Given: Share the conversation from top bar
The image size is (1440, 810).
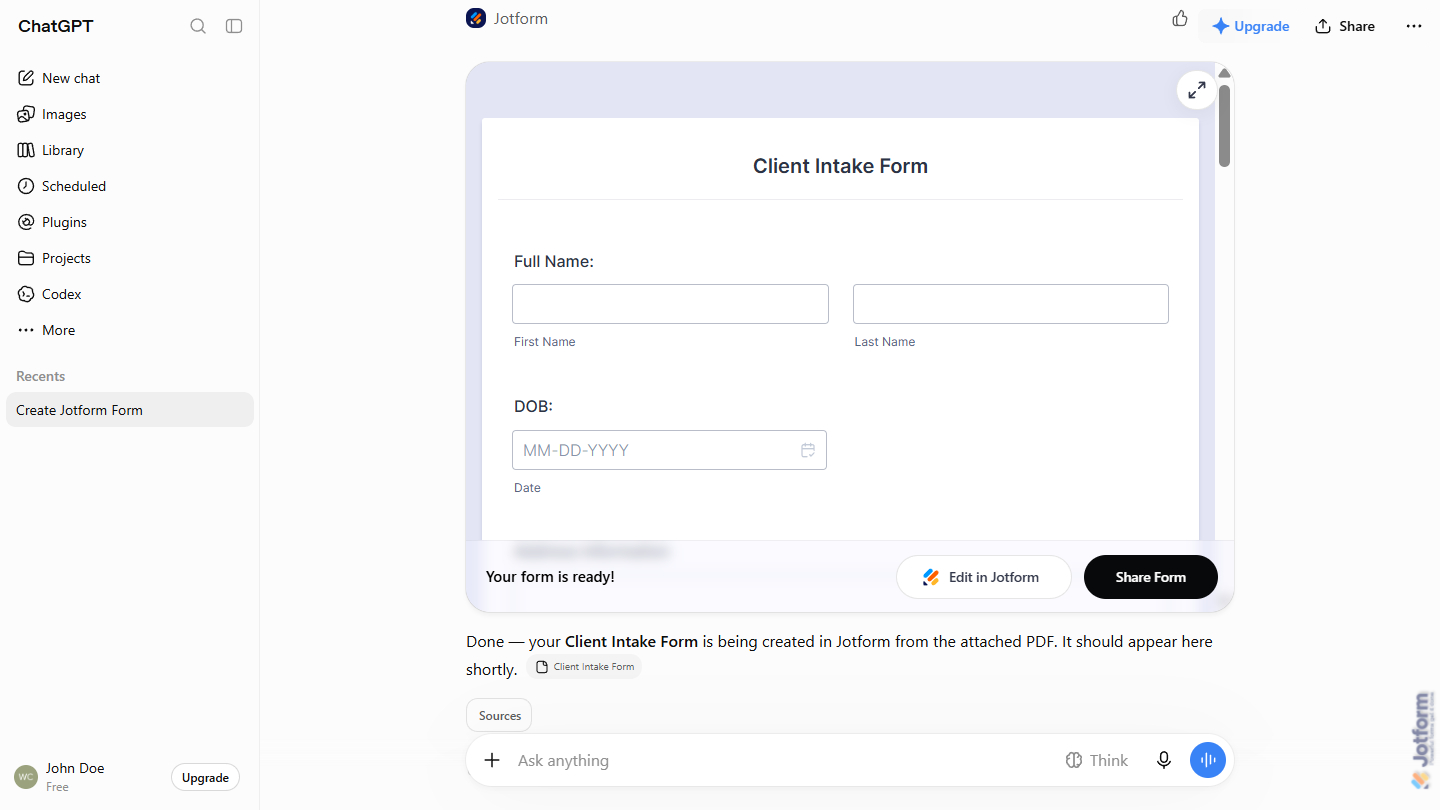Looking at the screenshot, I should [x=1345, y=26].
